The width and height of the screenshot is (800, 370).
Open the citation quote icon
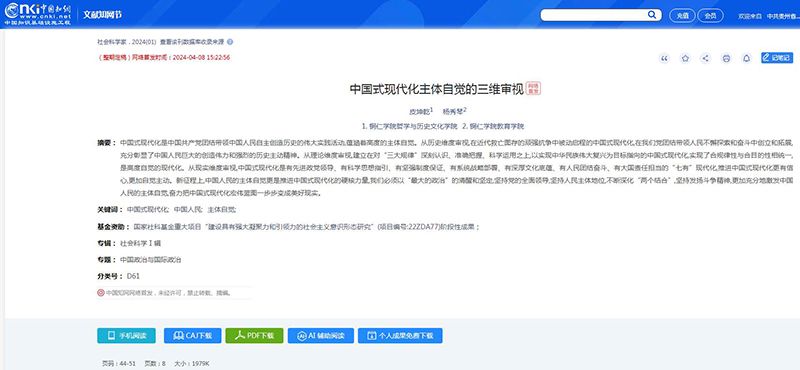click(664, 58)
